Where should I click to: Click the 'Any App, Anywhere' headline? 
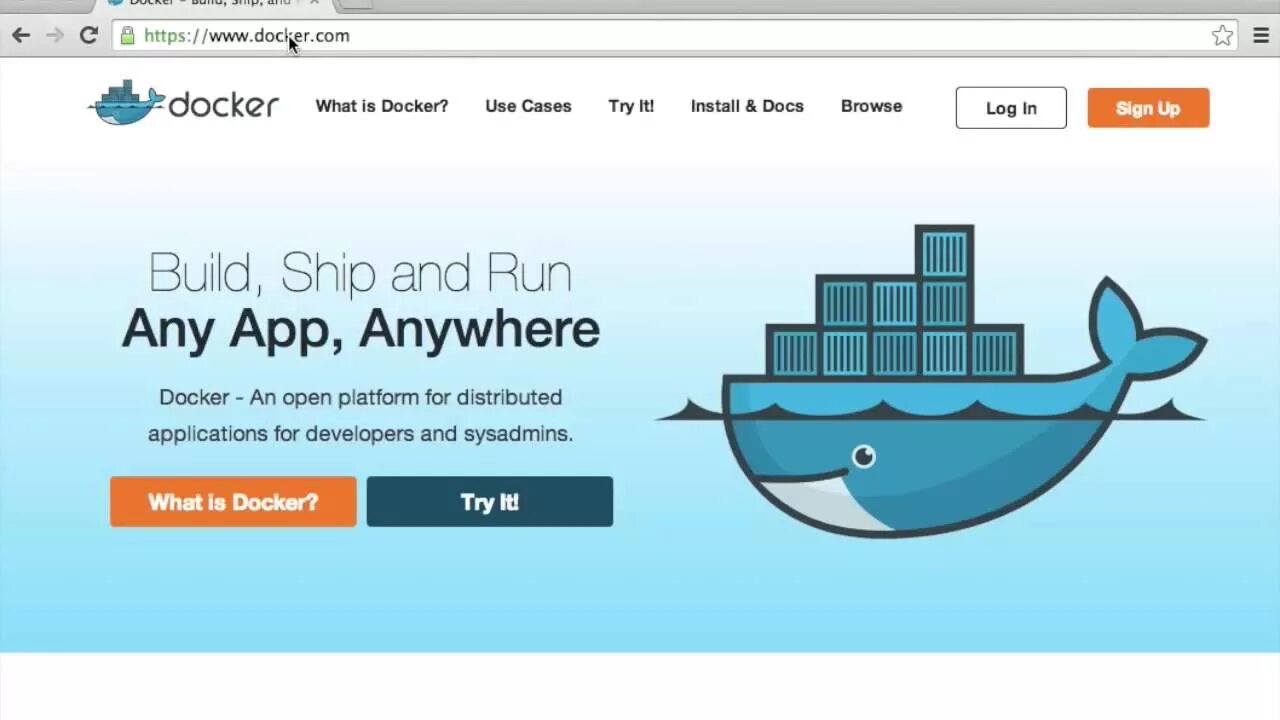(x=361, y=329)
